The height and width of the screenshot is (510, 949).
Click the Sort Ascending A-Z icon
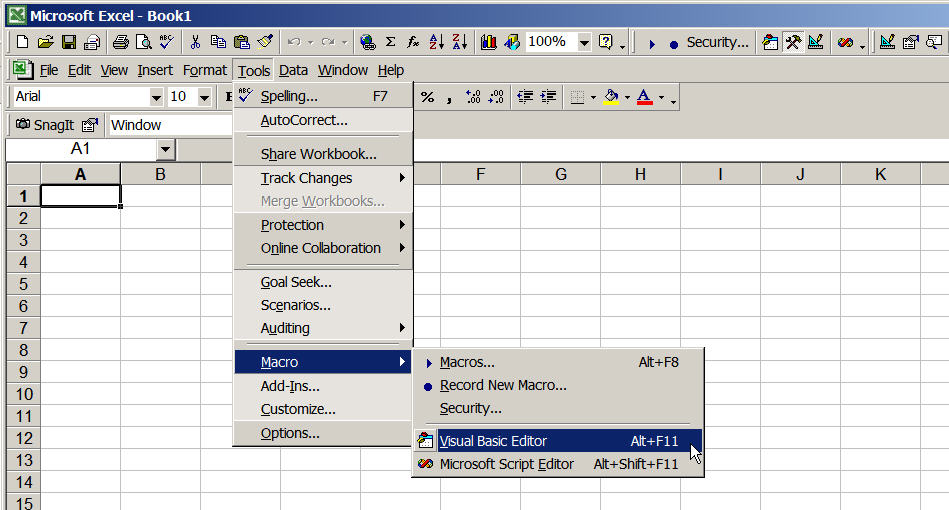coord(436,42)
